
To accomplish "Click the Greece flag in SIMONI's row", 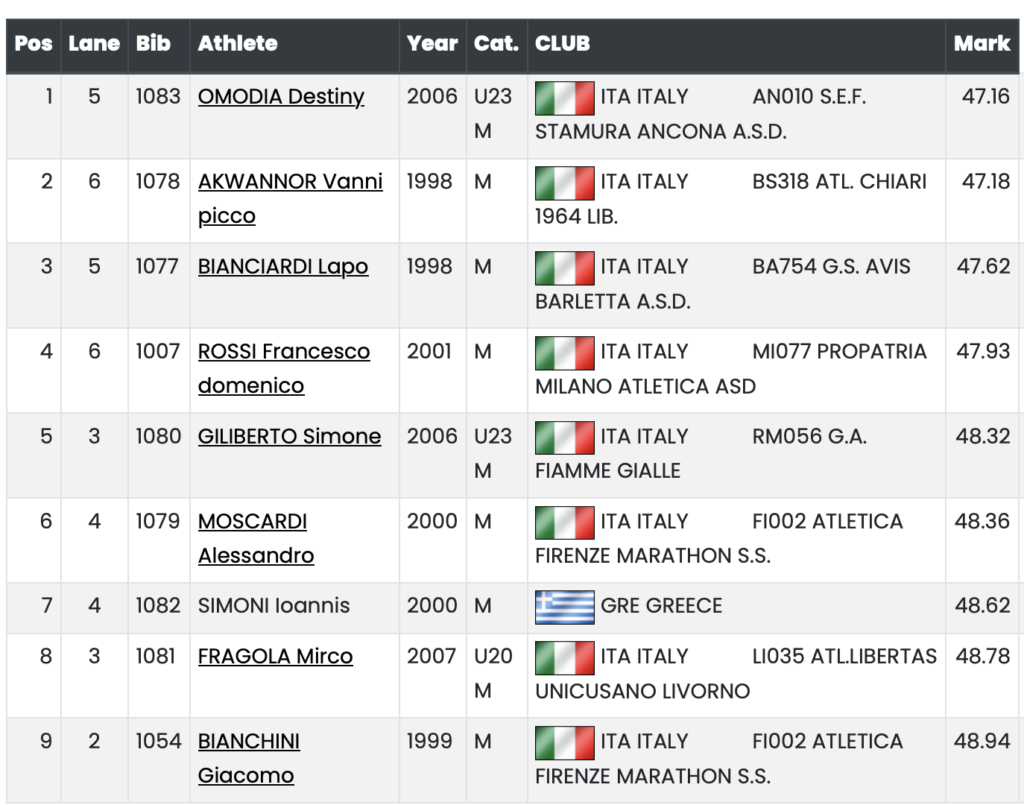I will pyautogui.click(x=565, y=607).
